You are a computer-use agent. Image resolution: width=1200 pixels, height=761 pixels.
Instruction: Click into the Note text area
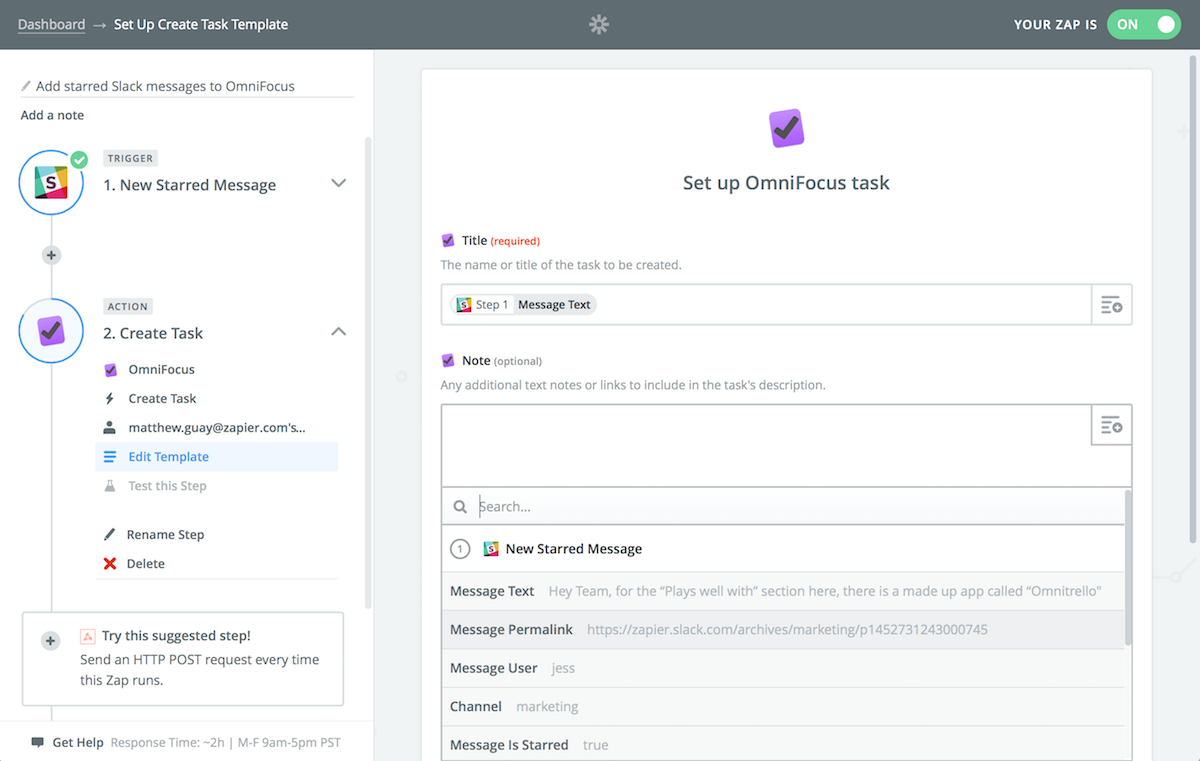click(766, 445)
